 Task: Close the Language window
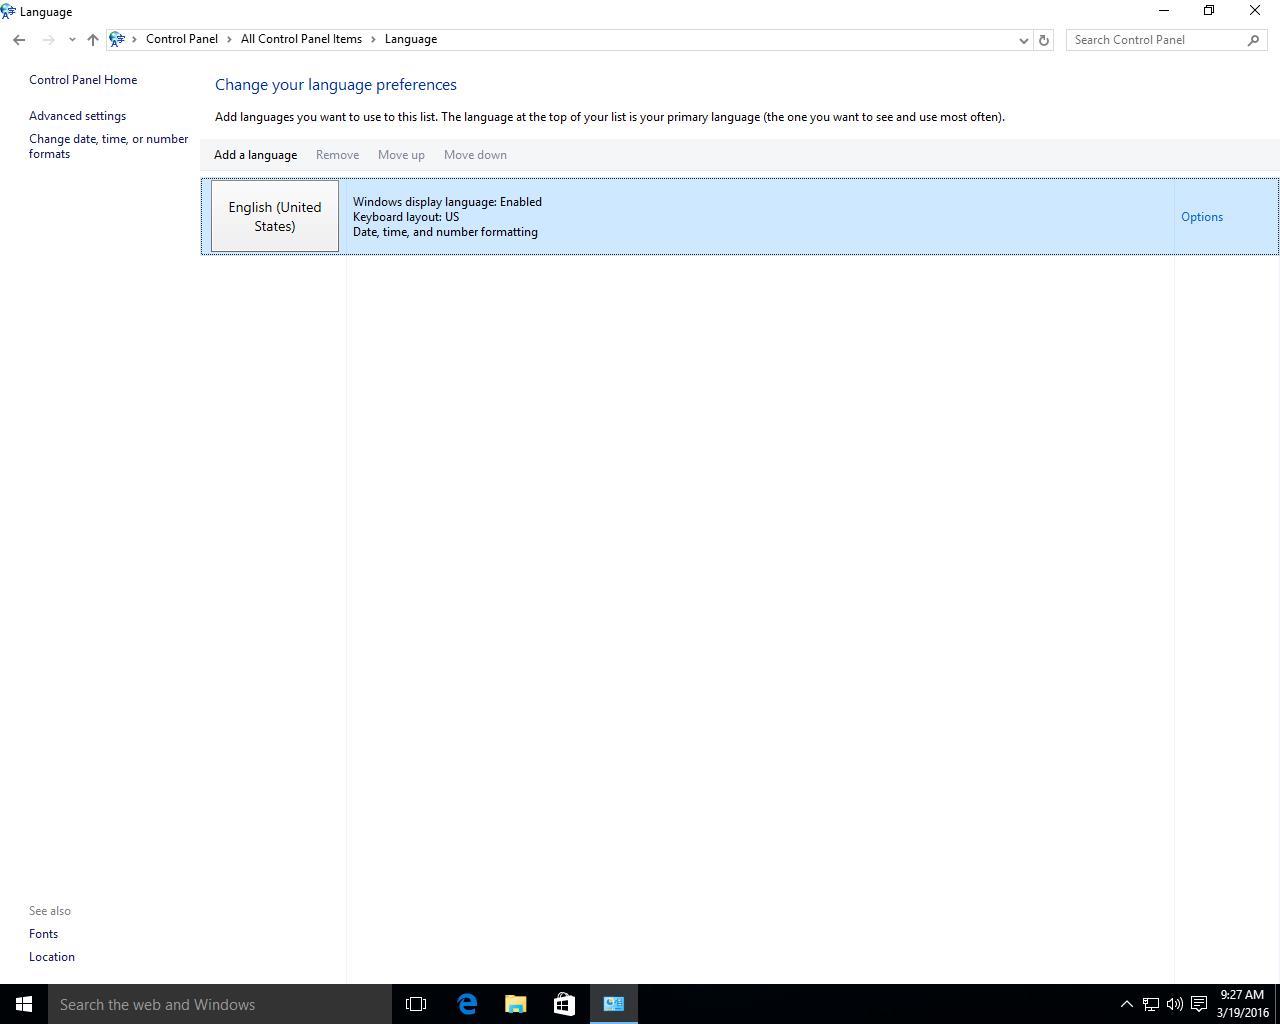pyautogui.click(x=1255, y=11)
